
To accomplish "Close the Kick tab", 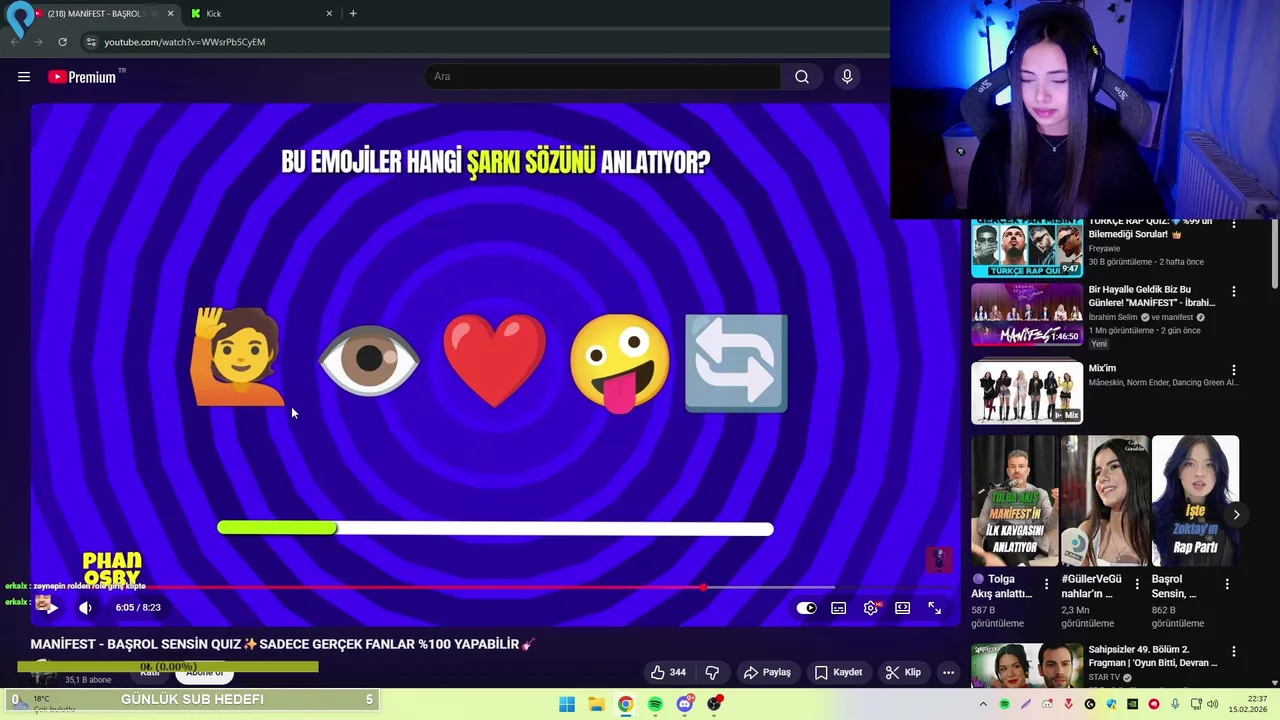I will point(329,13).
